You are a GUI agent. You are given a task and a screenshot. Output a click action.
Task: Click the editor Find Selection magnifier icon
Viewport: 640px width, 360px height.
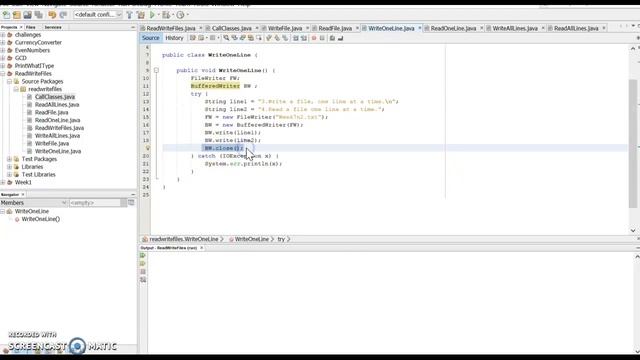(226, 38)
